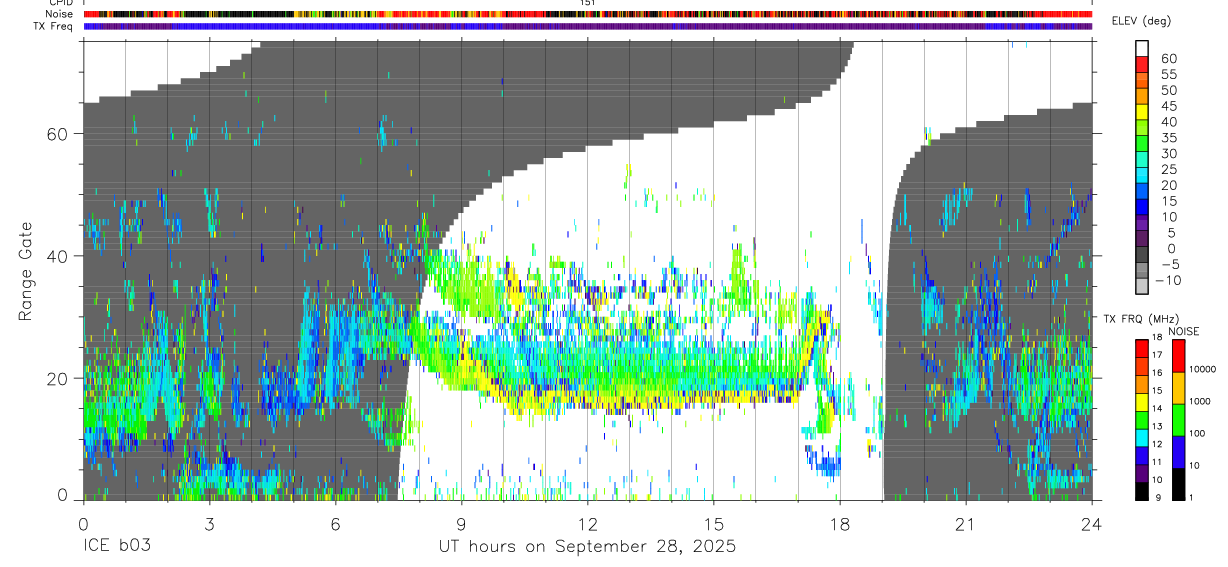The image size is (1228, 567).
Task: Click the 'TX Freq' strip label at top left
Action: 54,26
